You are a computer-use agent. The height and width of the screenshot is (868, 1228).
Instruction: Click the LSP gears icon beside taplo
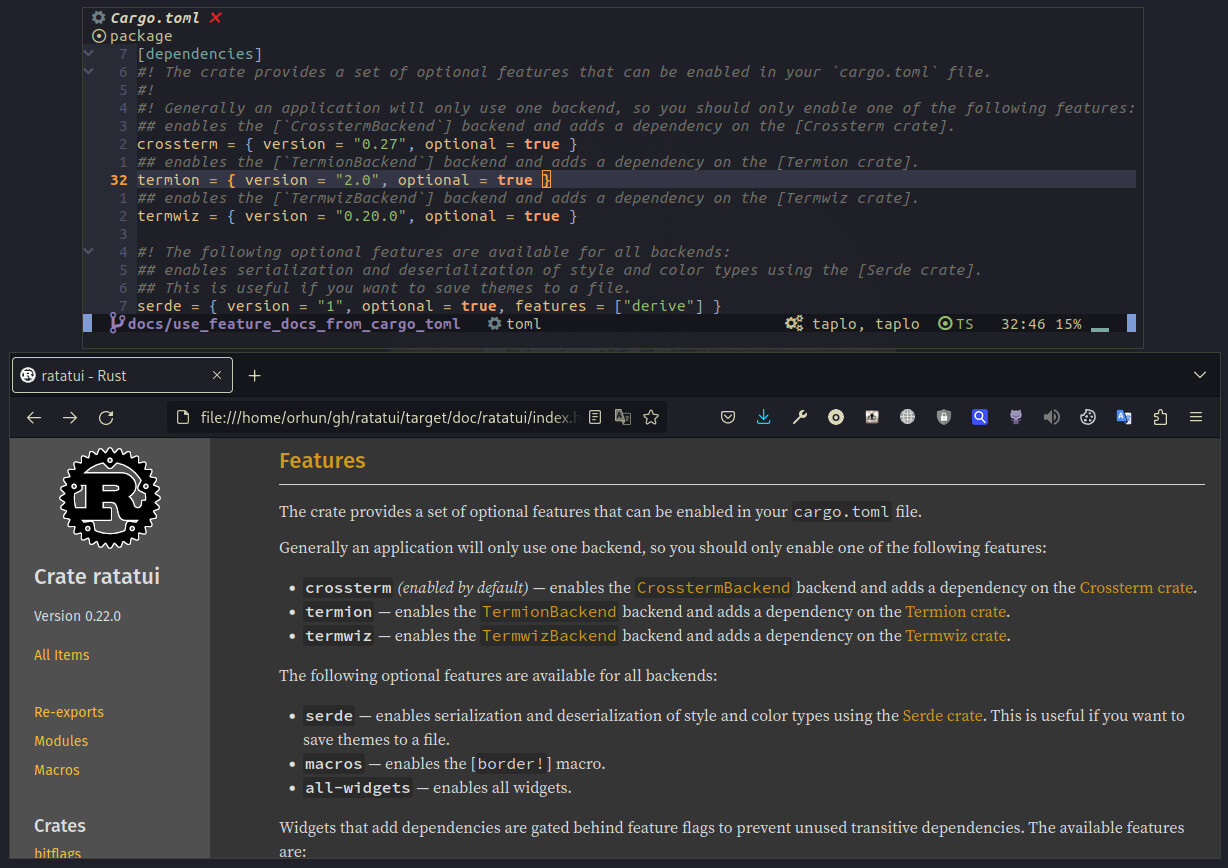[x=794, y=324]
